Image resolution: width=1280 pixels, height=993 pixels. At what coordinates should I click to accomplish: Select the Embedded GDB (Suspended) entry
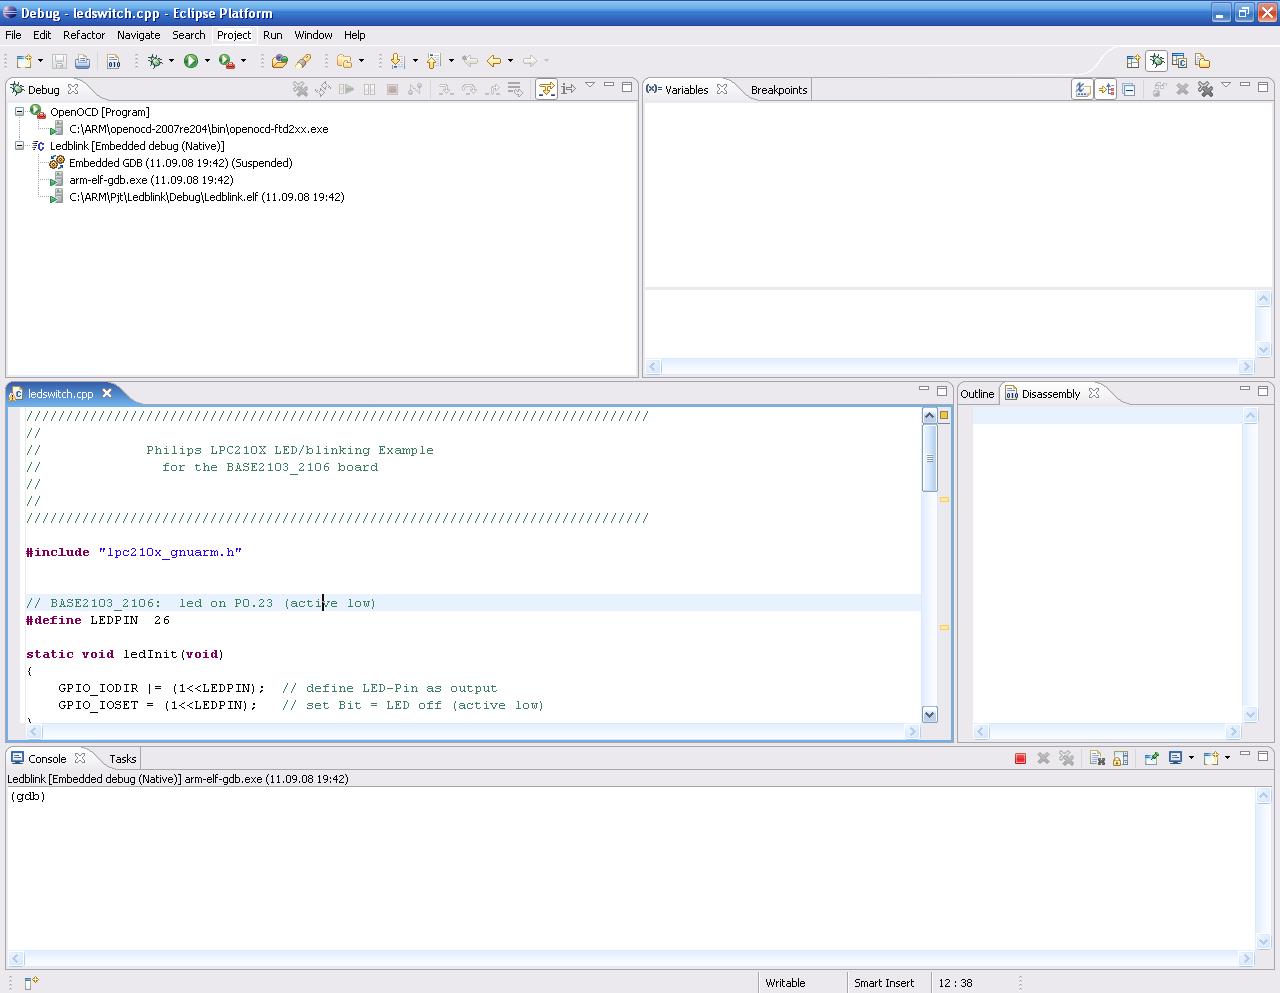coord(180,163)
